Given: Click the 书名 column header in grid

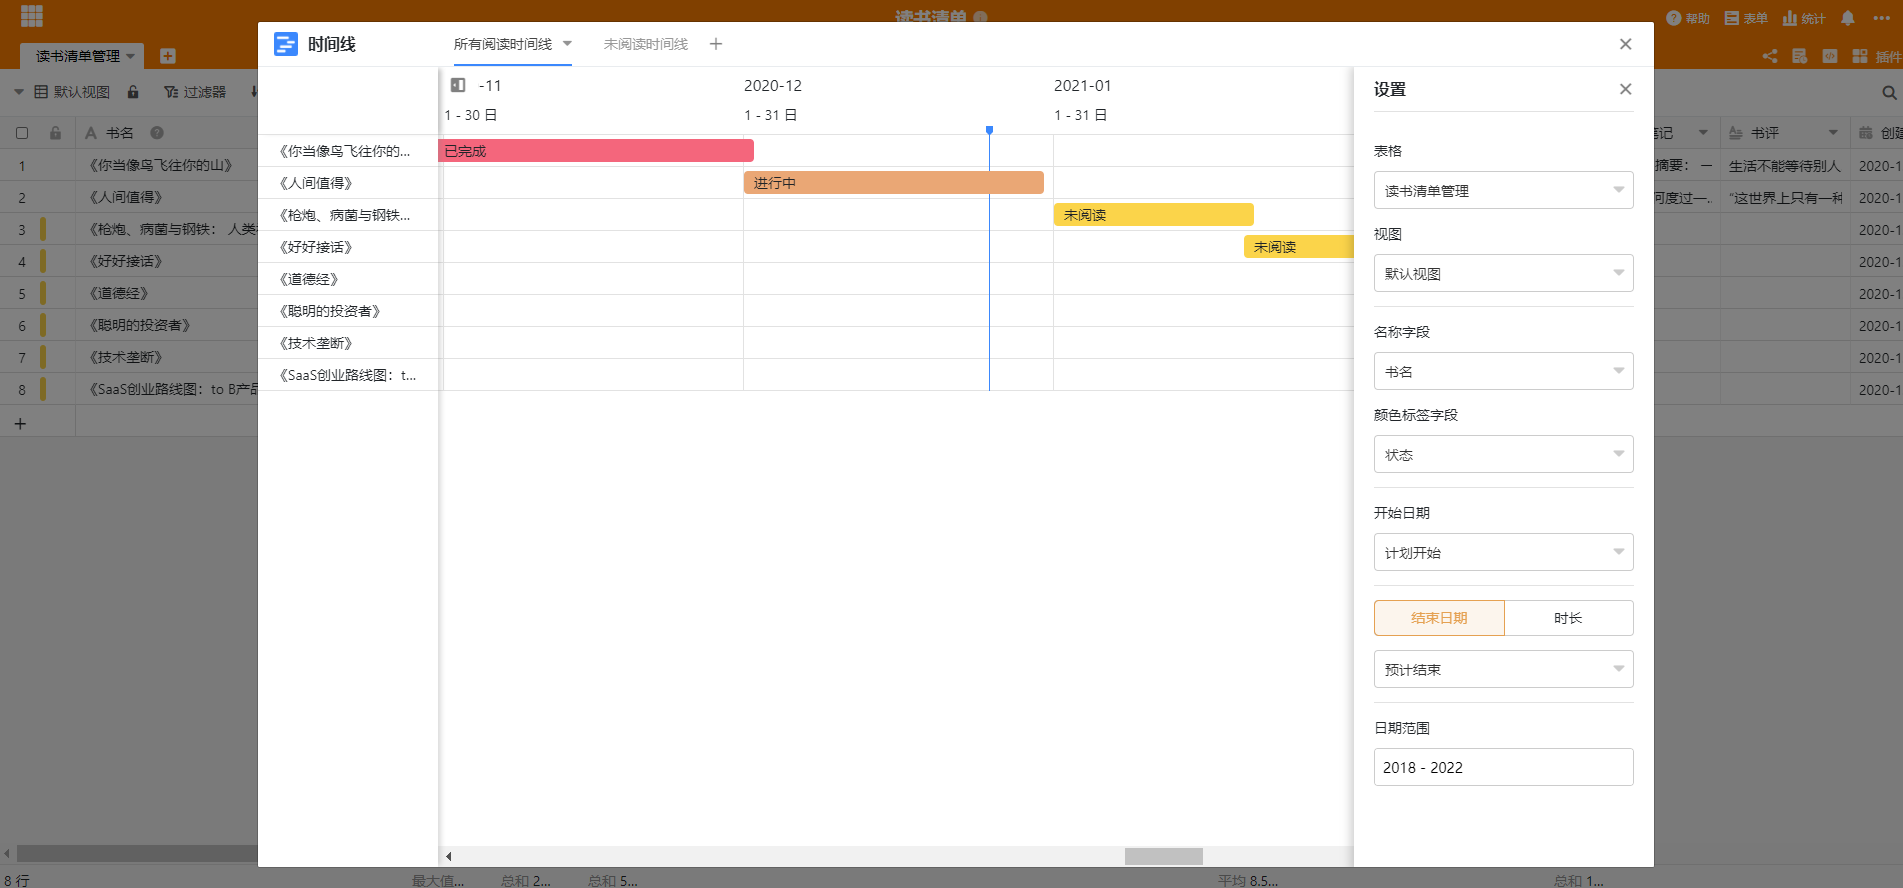Looking at the screenshot, I should (167, 133).
